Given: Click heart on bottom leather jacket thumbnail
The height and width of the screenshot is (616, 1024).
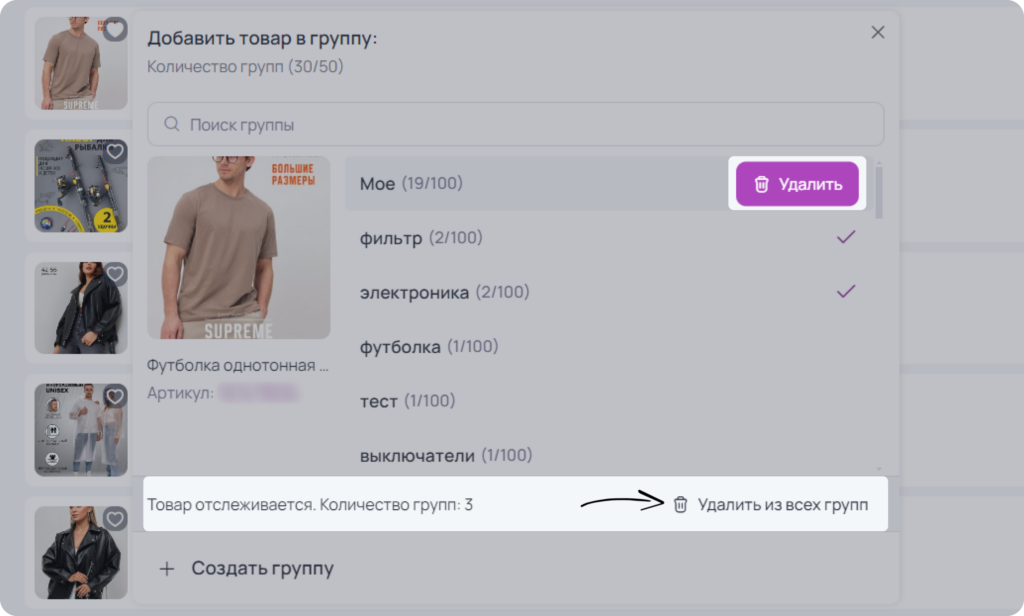Looking at the screenshot, I should coord(116,519).
